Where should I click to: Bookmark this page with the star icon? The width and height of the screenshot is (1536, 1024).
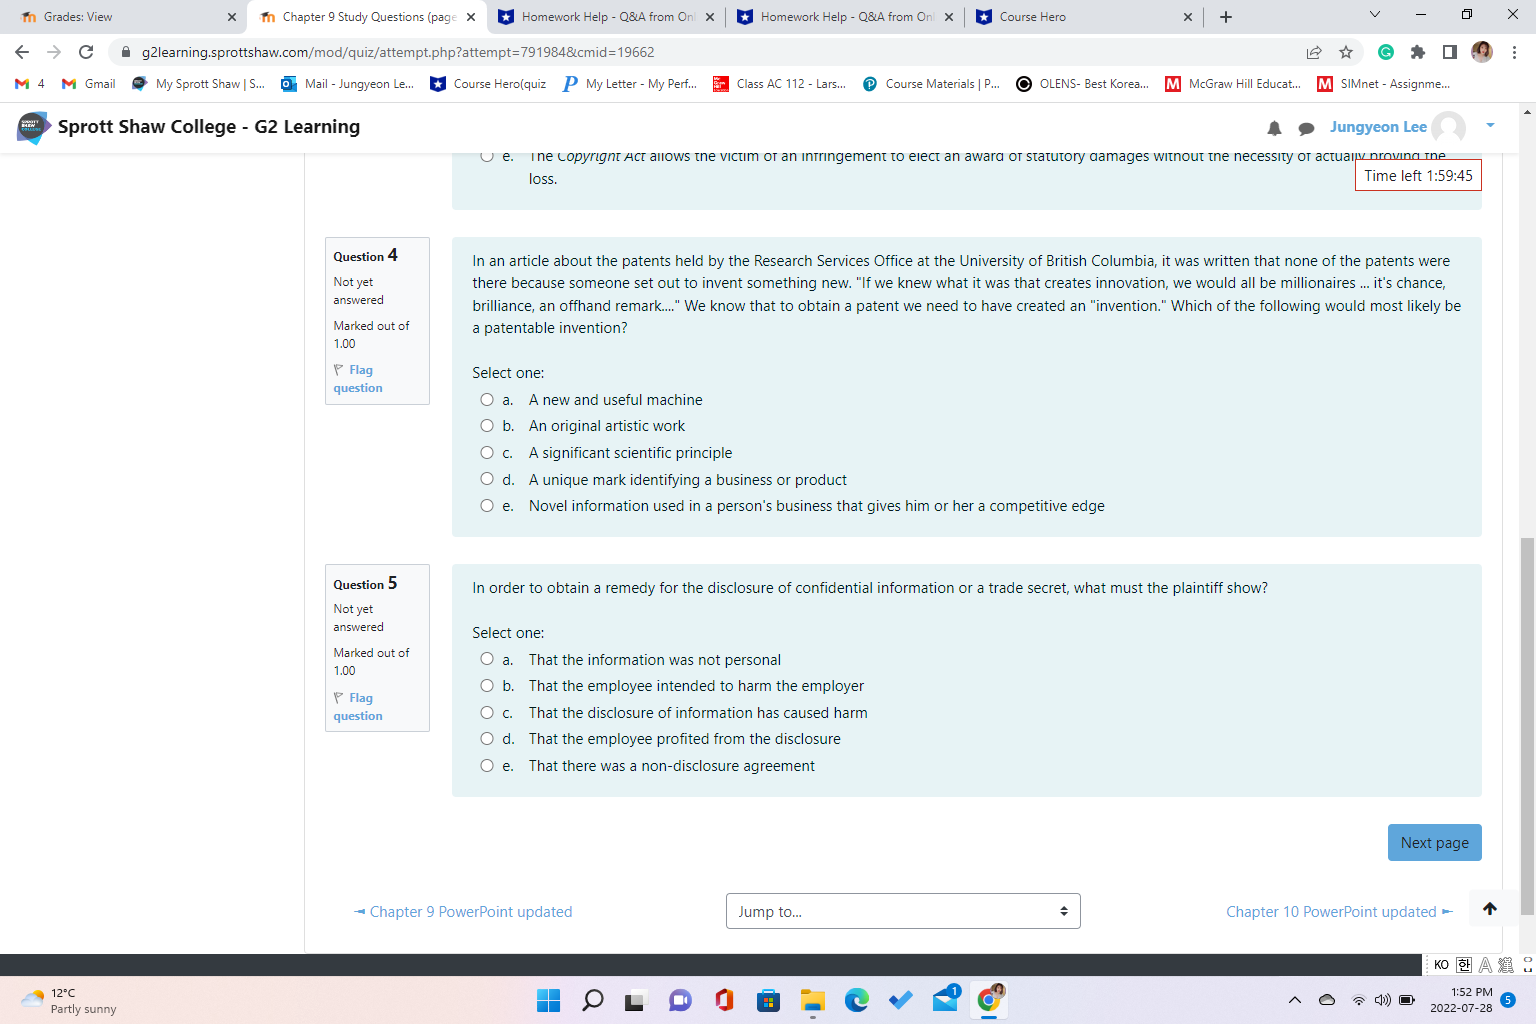(1346, 52)
